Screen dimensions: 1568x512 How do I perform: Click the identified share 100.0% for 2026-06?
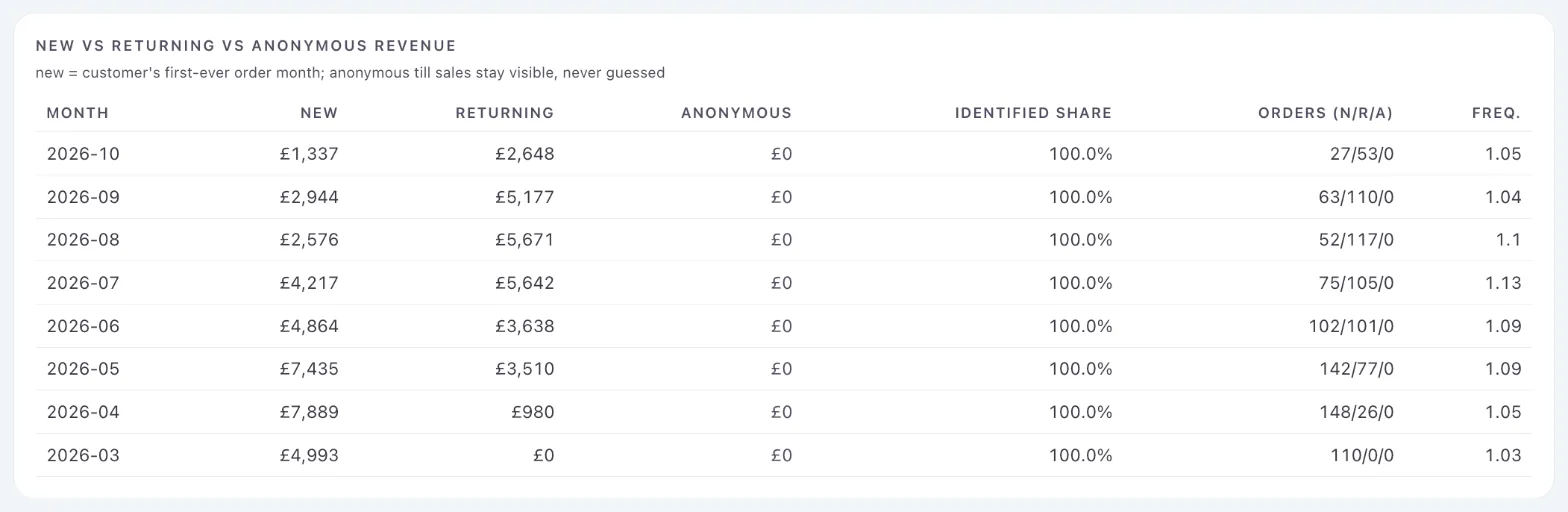click(1080, 326)
